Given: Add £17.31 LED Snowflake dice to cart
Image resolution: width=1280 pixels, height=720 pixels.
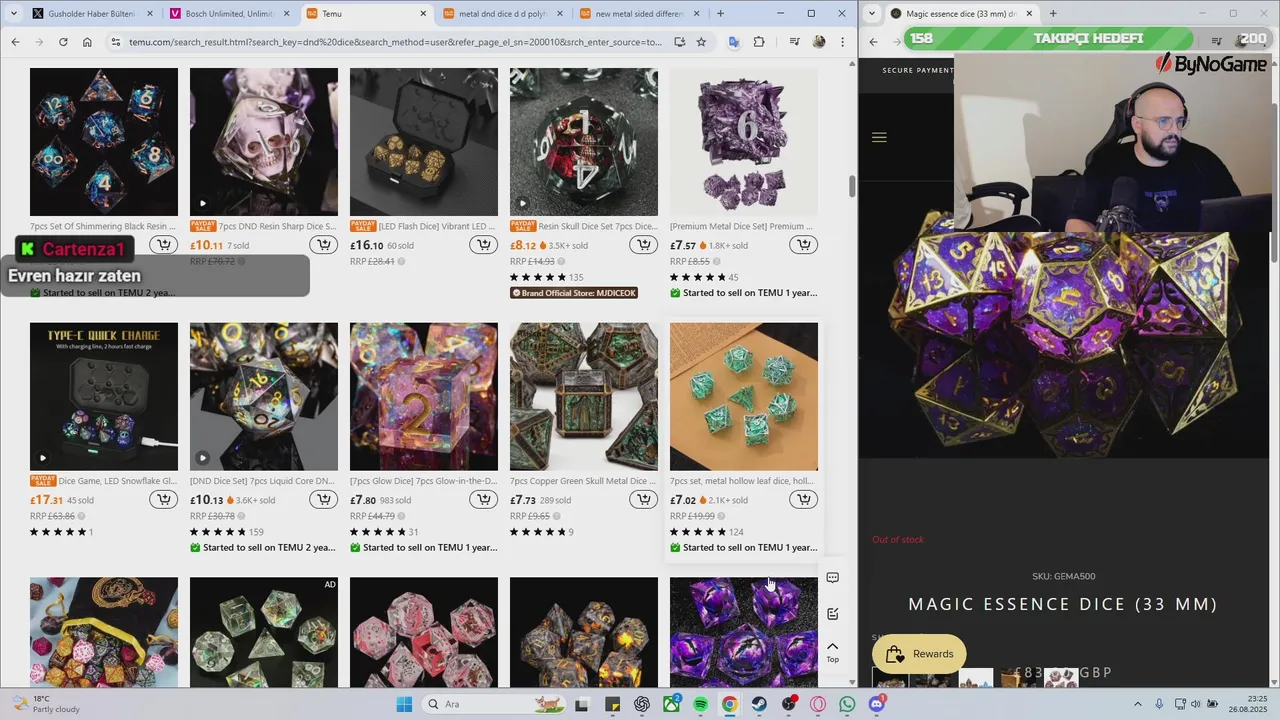Looking at the screenshot, I should coord(164,500).
